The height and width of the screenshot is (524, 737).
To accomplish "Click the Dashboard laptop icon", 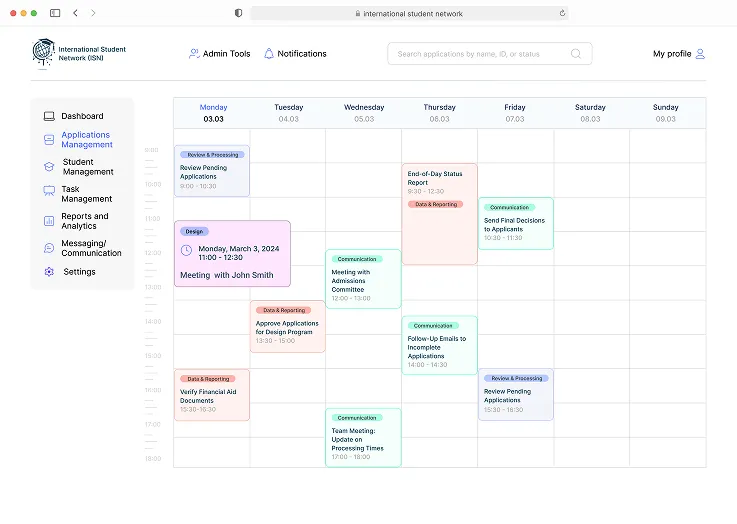I will (49, 117).
